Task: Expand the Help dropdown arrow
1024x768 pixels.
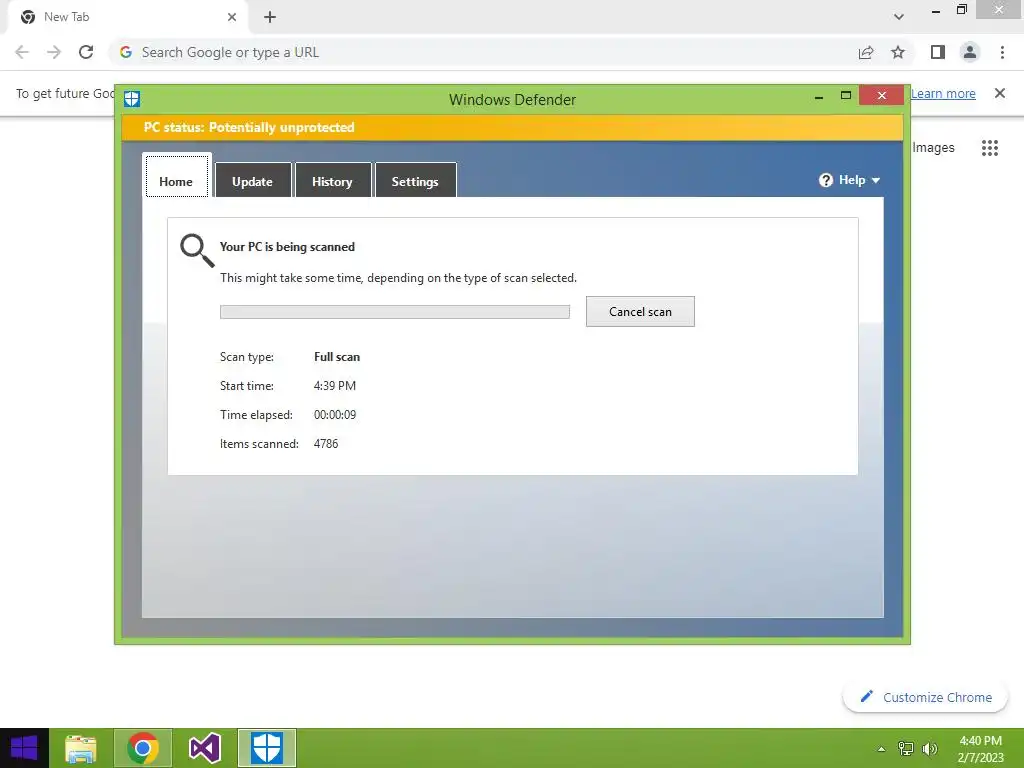Action: 876,180
